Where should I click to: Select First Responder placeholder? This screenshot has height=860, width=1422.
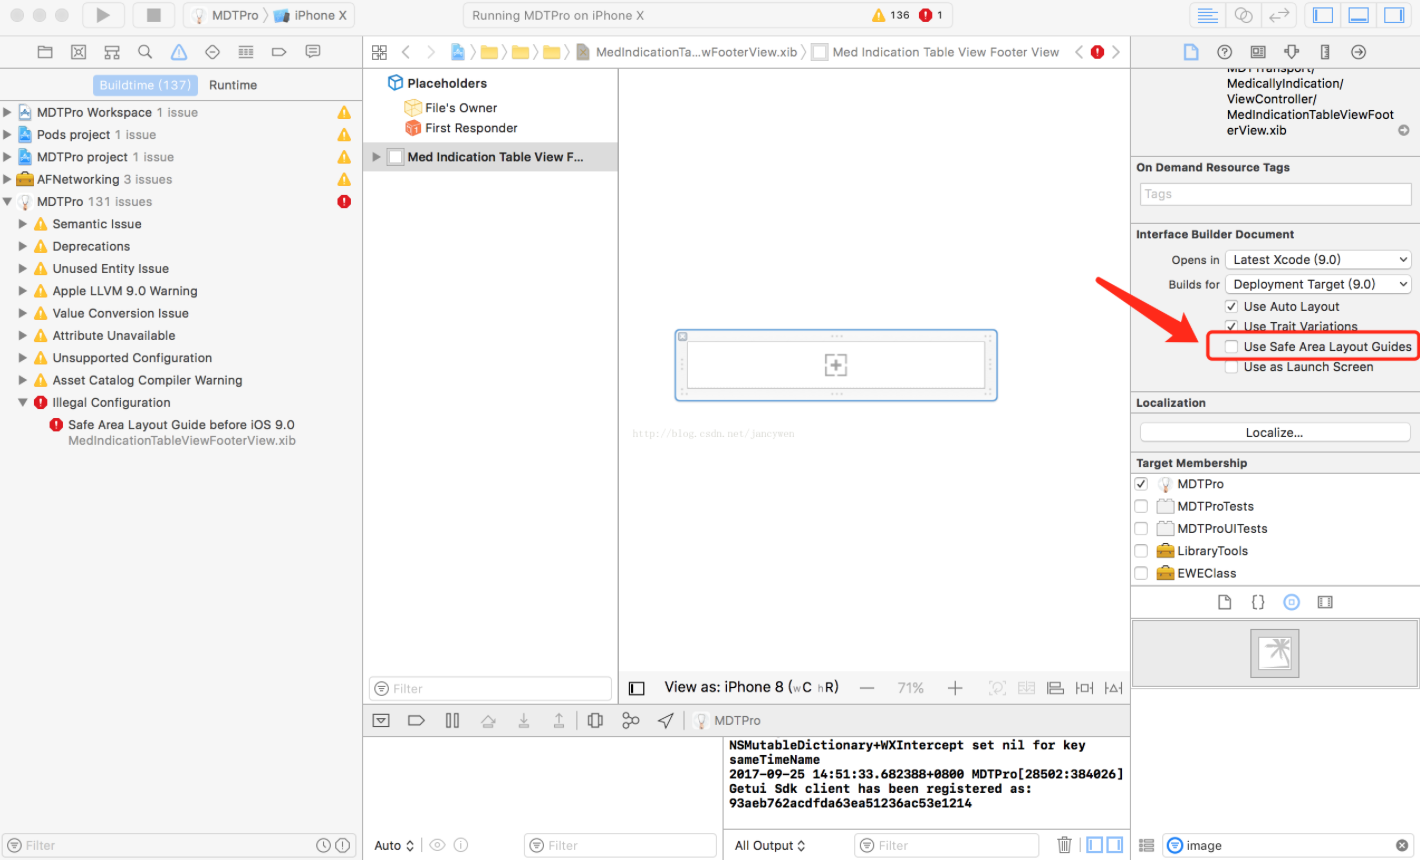pyautogui.click(x=460, y=128)
